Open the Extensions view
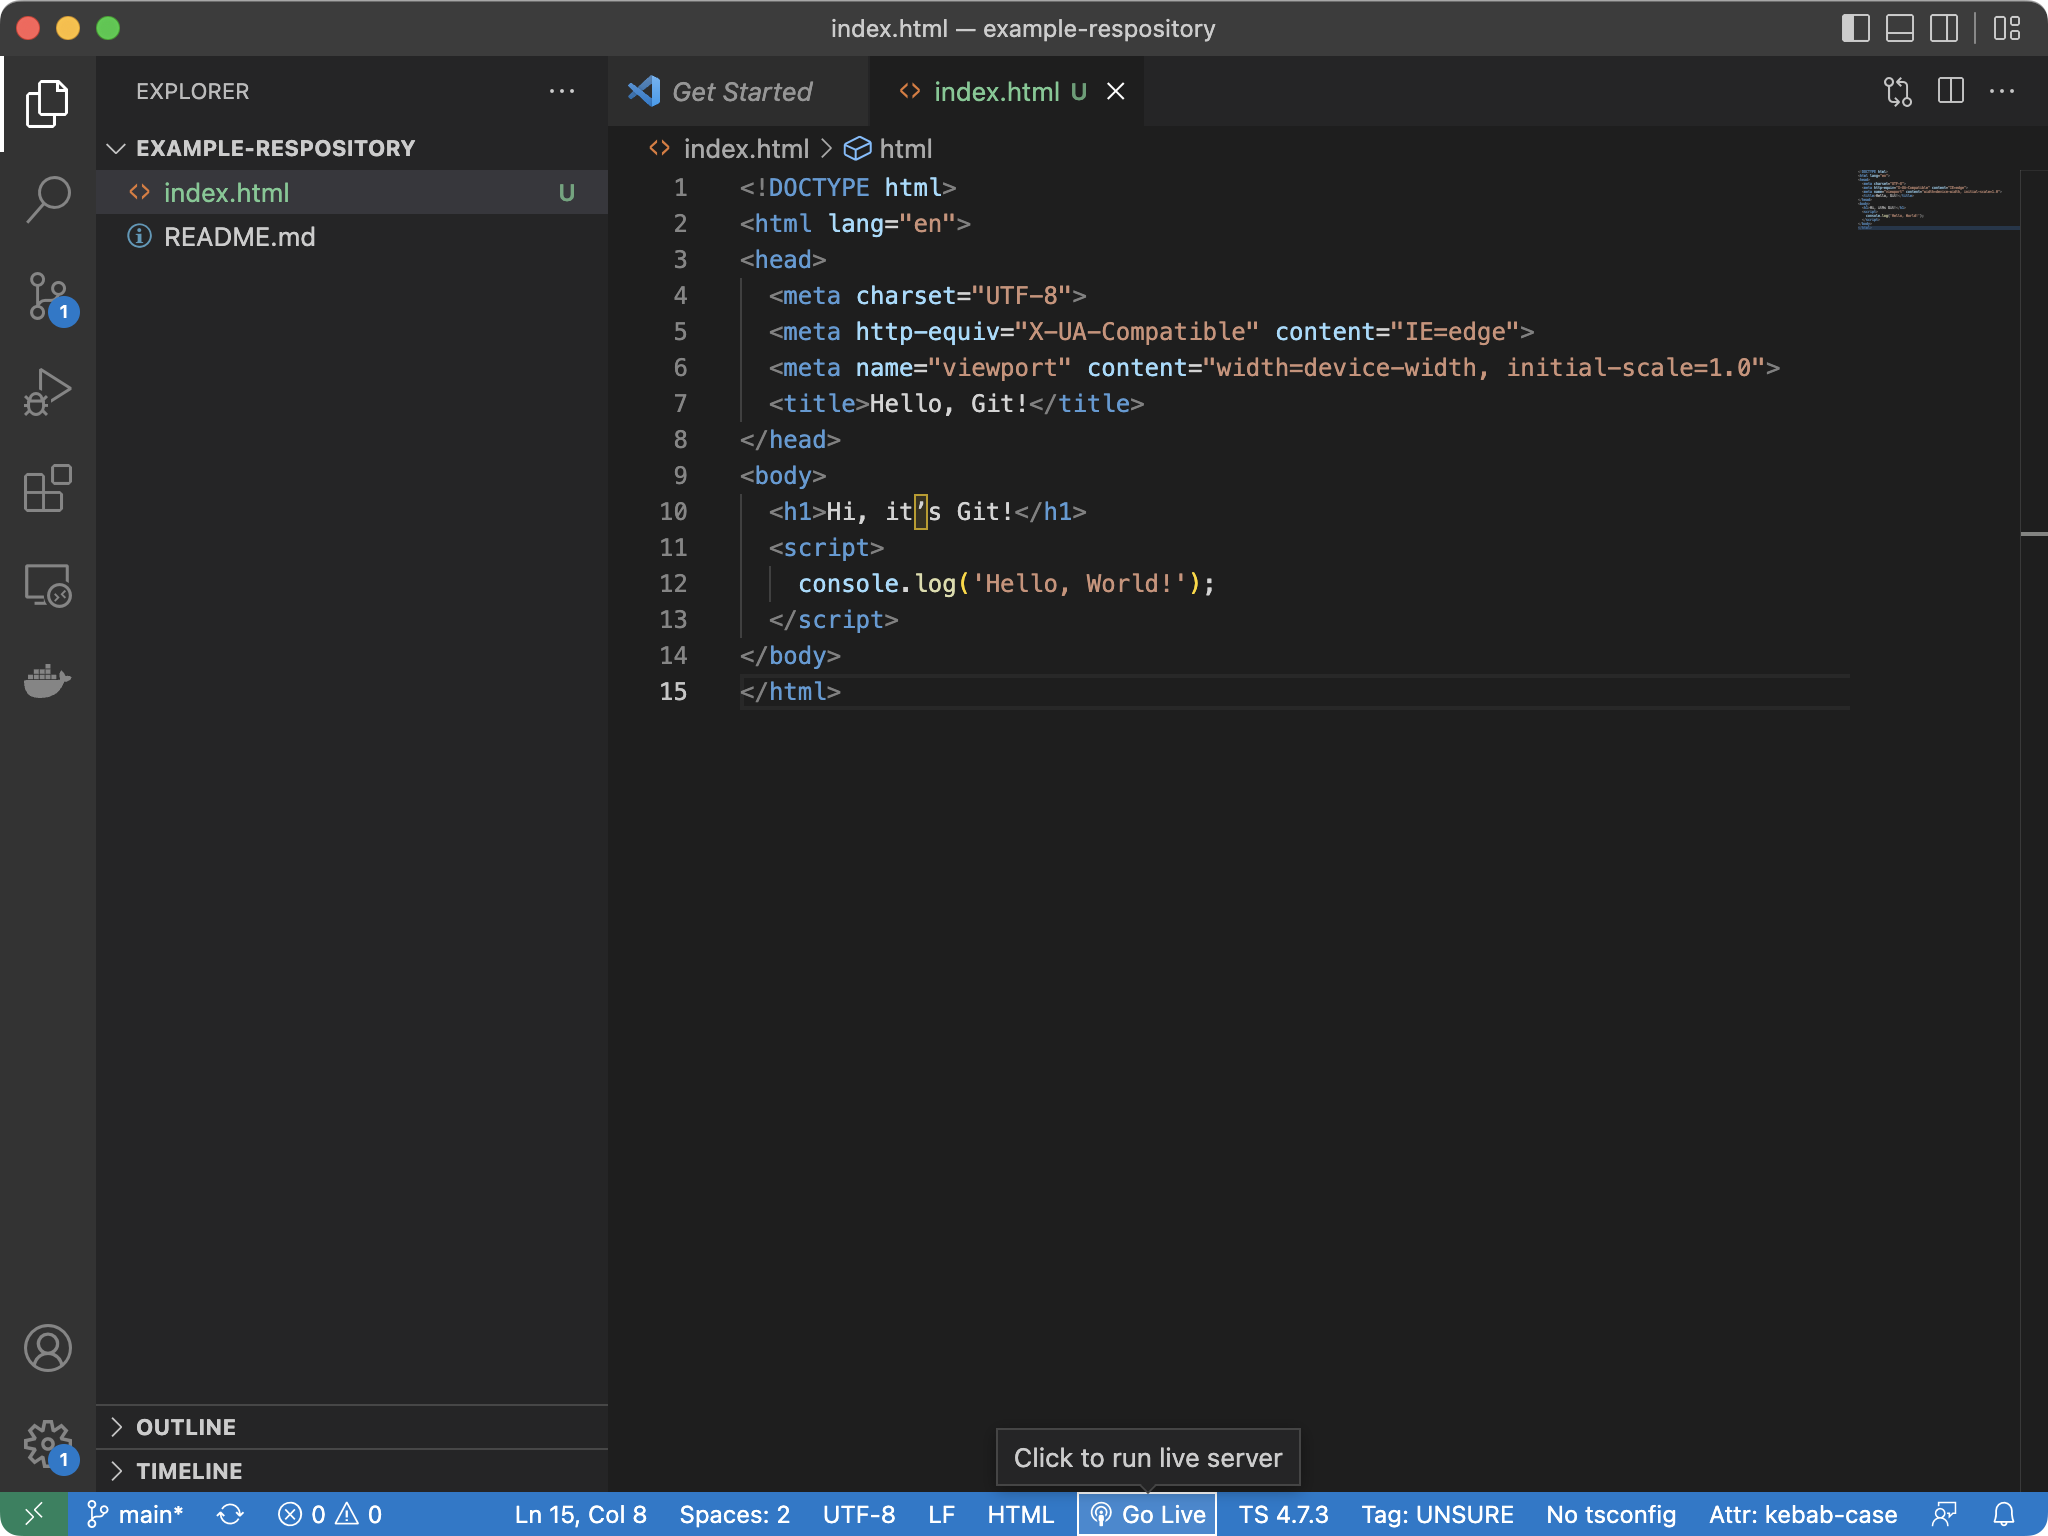The height and width of the screenshot is (1536, 2048). pyautogui.click(x=47, y=489)
